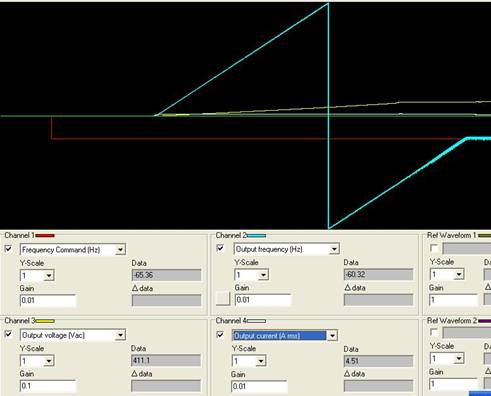491x396 pixels.
Task: Click the small button beside Channel 2 Gain
Action: [223, 299]
